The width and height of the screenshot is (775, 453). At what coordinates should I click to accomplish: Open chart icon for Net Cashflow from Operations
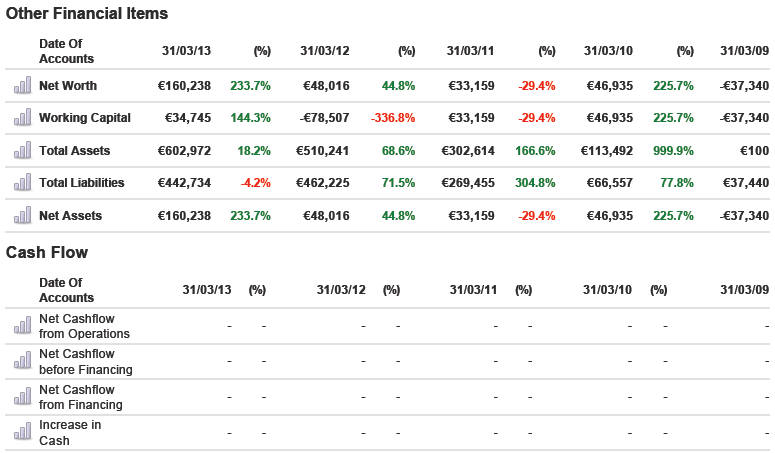point(21,327)
